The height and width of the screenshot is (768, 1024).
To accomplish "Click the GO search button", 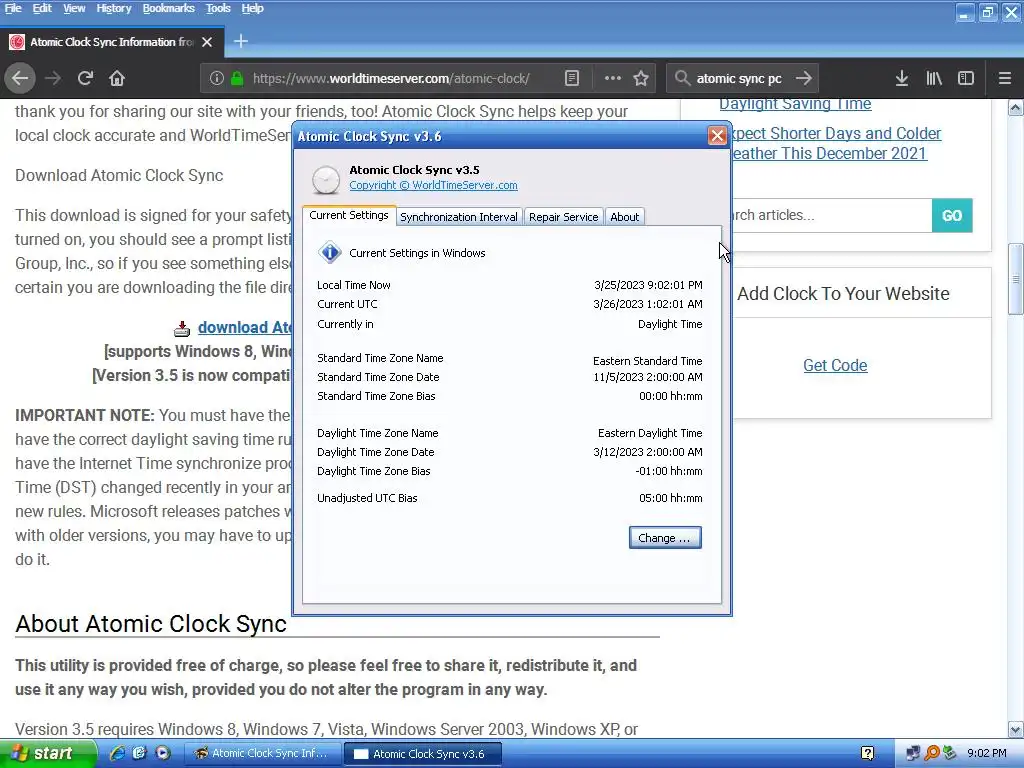I will [x=952, y=216].
